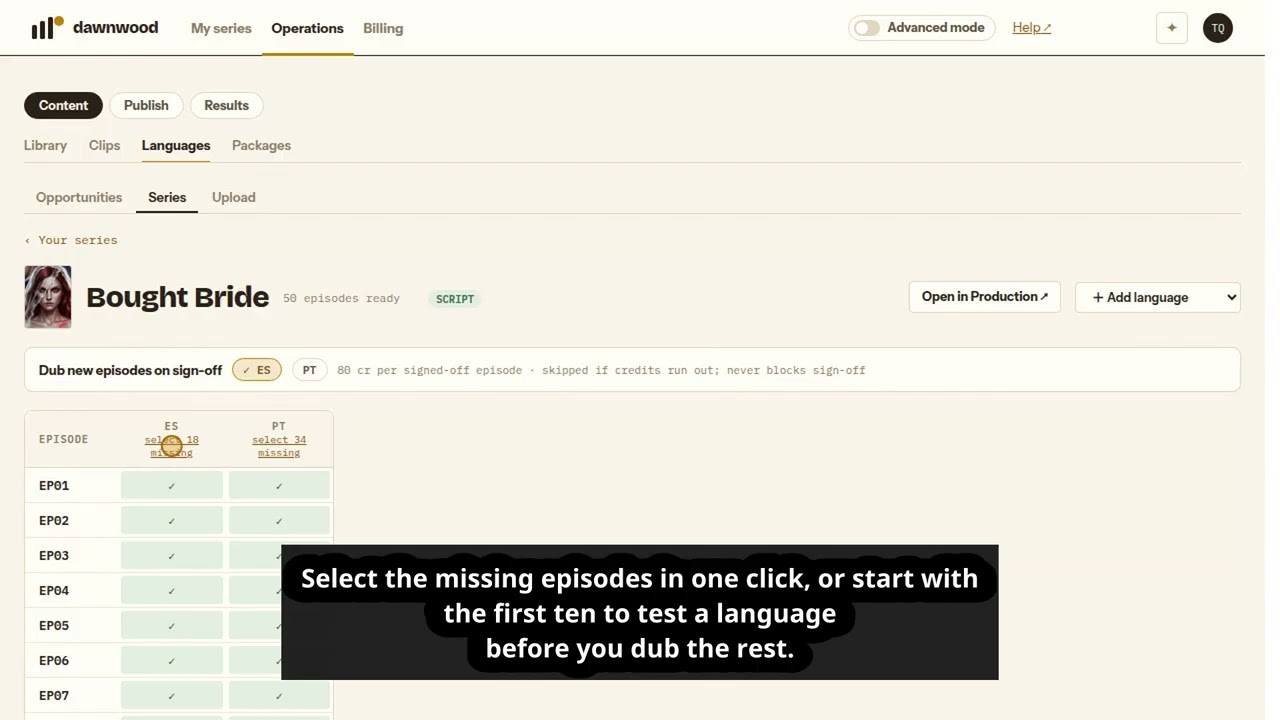Image resolution: width=1280 pixels, height=720 pixels.
Task: Click EP04 ES checkmark cell
Action: click(171, 591)
